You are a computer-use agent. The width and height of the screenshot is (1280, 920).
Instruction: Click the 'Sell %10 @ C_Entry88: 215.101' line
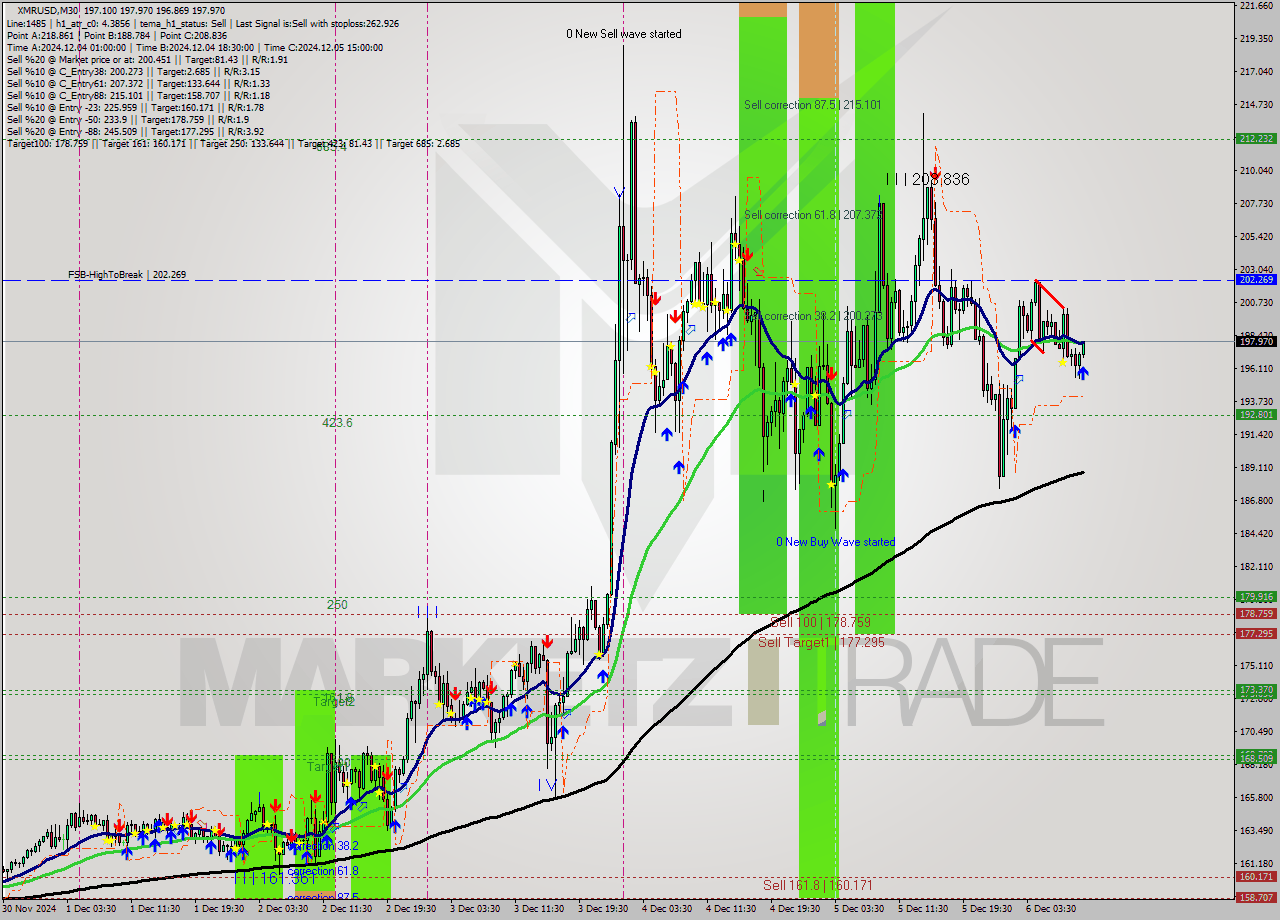point(73,95)
